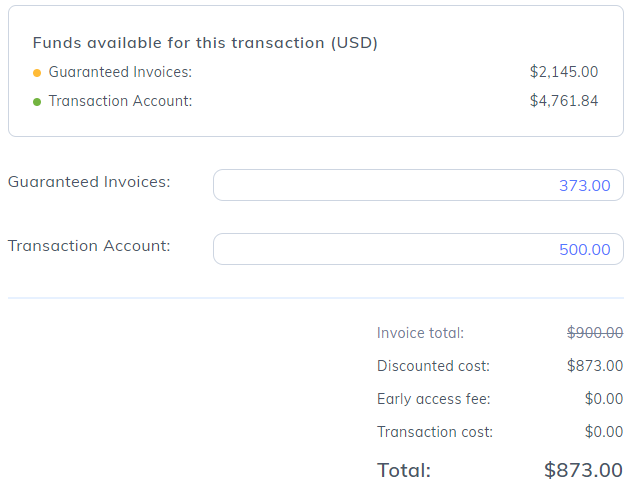Image resolution: width=634 pixels, height=493 pixels.
Task: Click the Discounted cost label
Action: click(x=433, y=366)
